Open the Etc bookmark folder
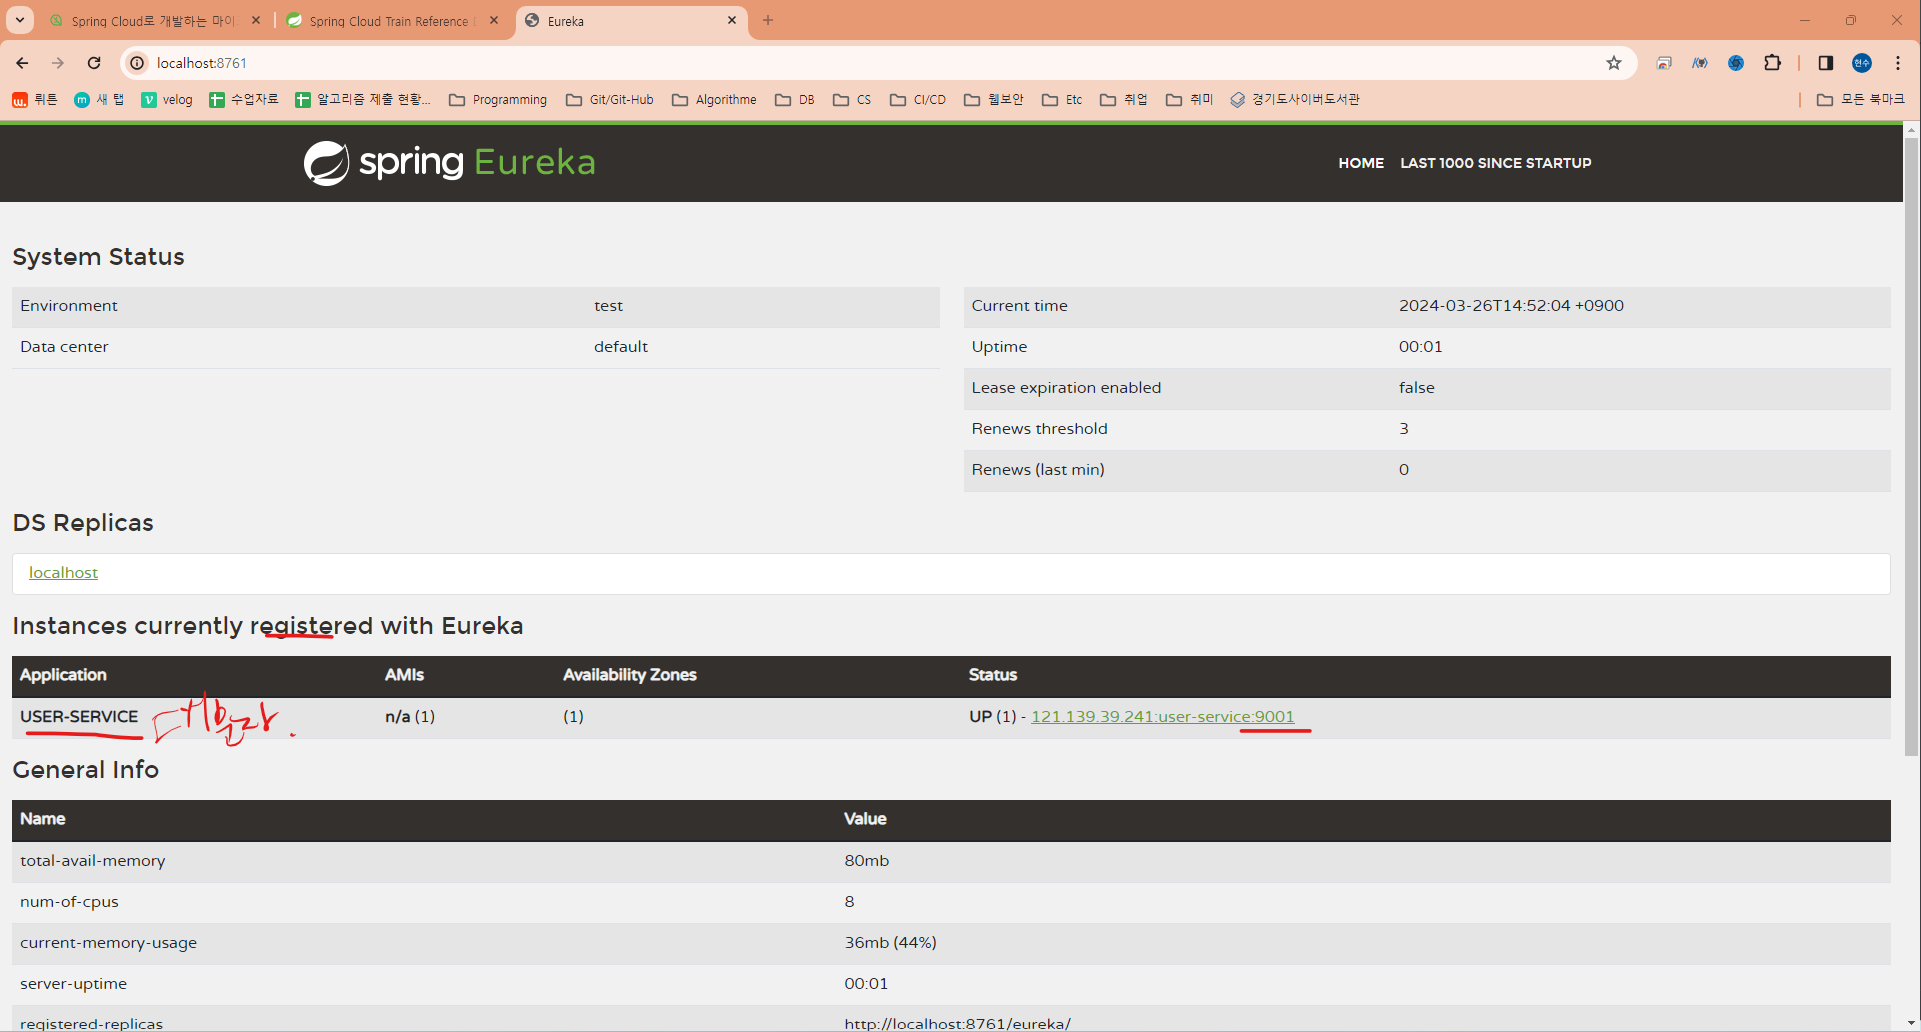Image resolution: width=1921 pixels, height=1032 pixels. [x=1062, y=100]
